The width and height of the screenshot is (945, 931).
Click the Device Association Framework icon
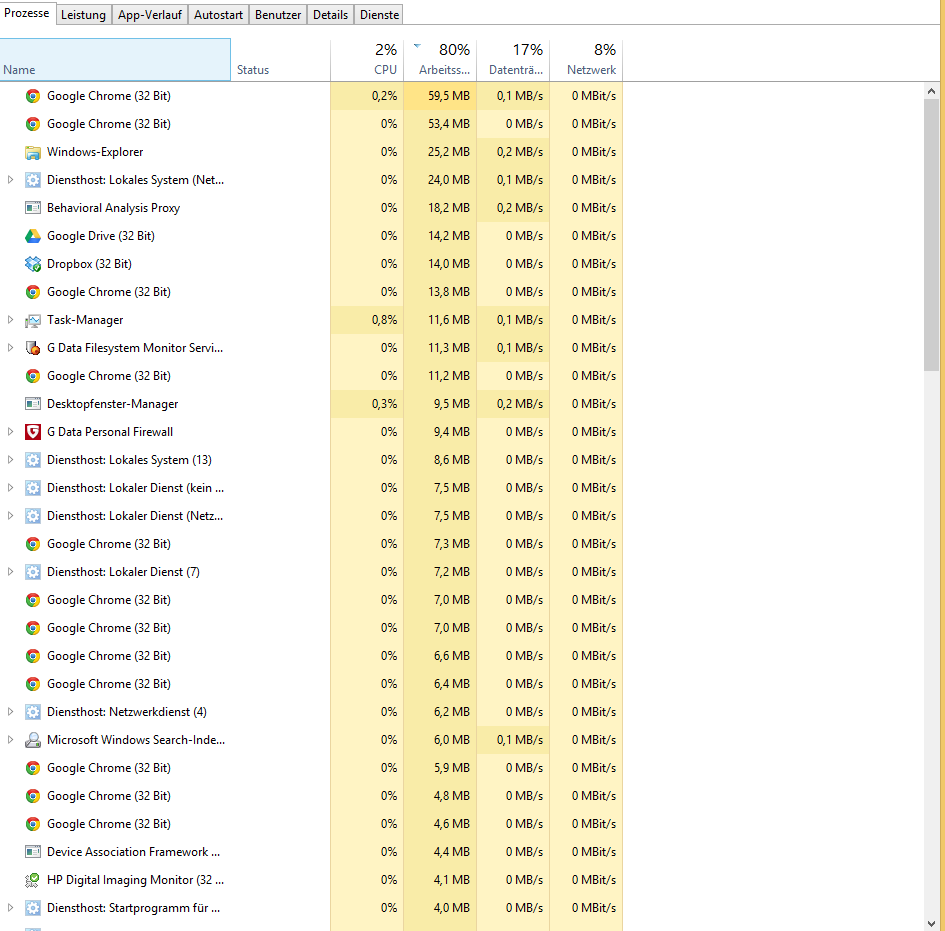[x=33, y=852]
